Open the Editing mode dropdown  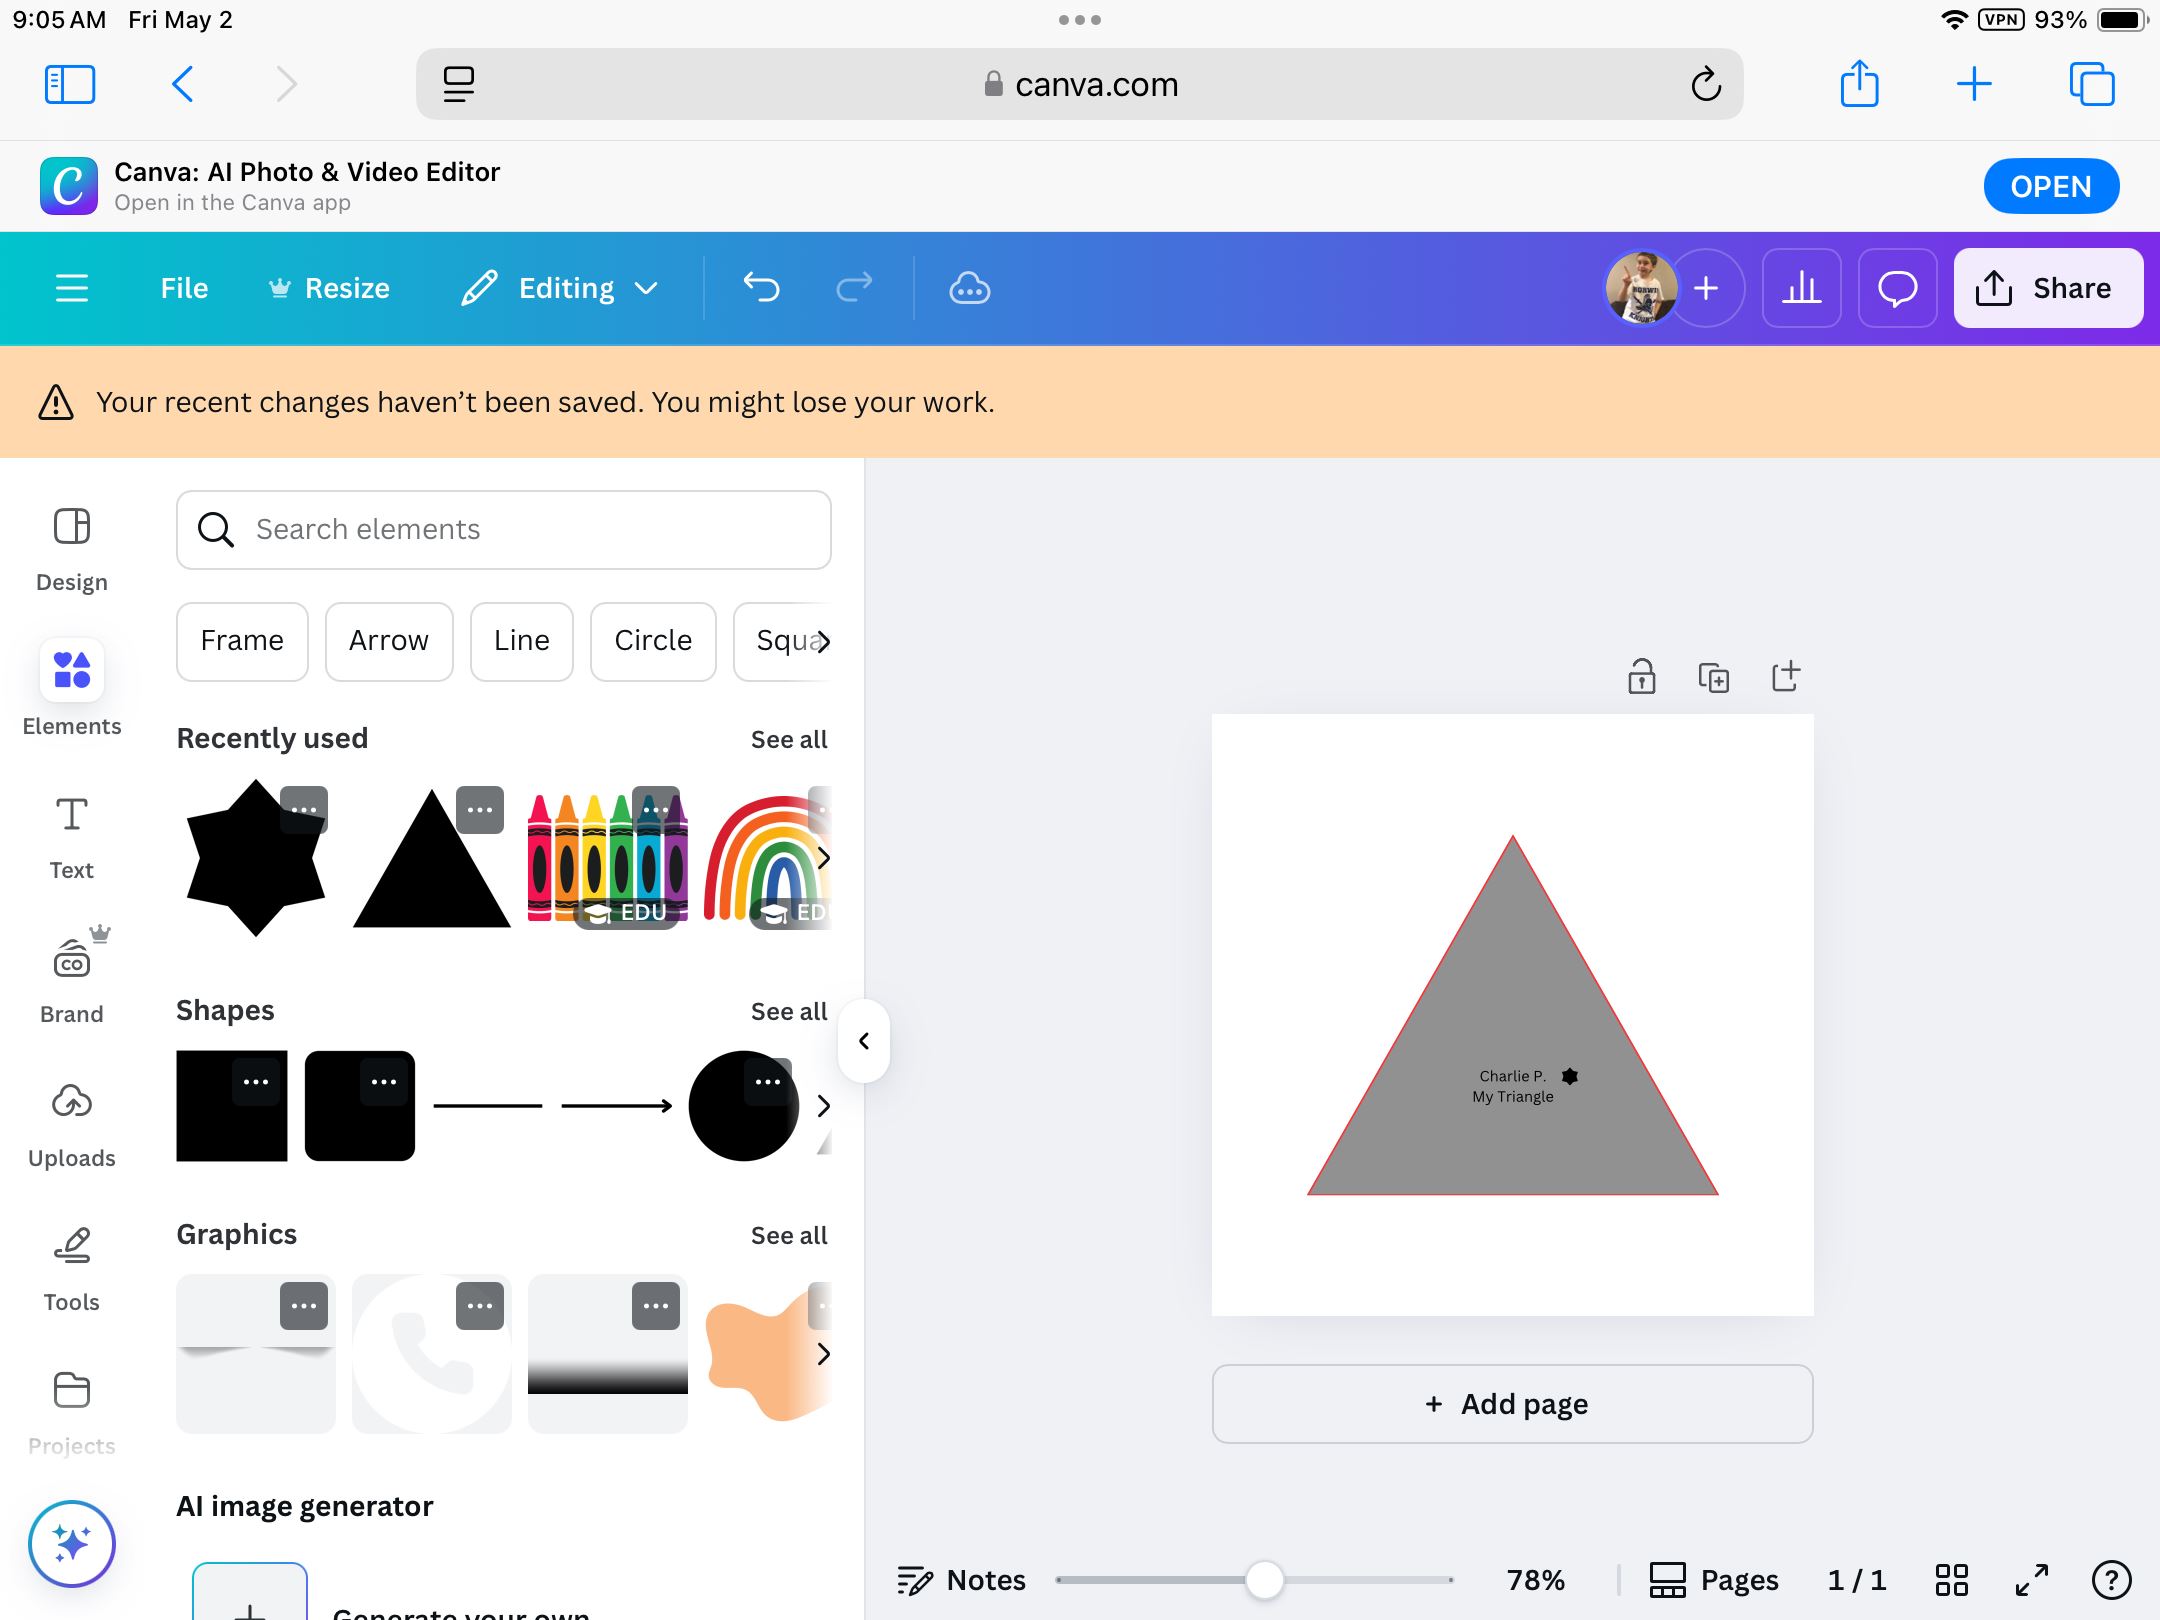(561, 288)
